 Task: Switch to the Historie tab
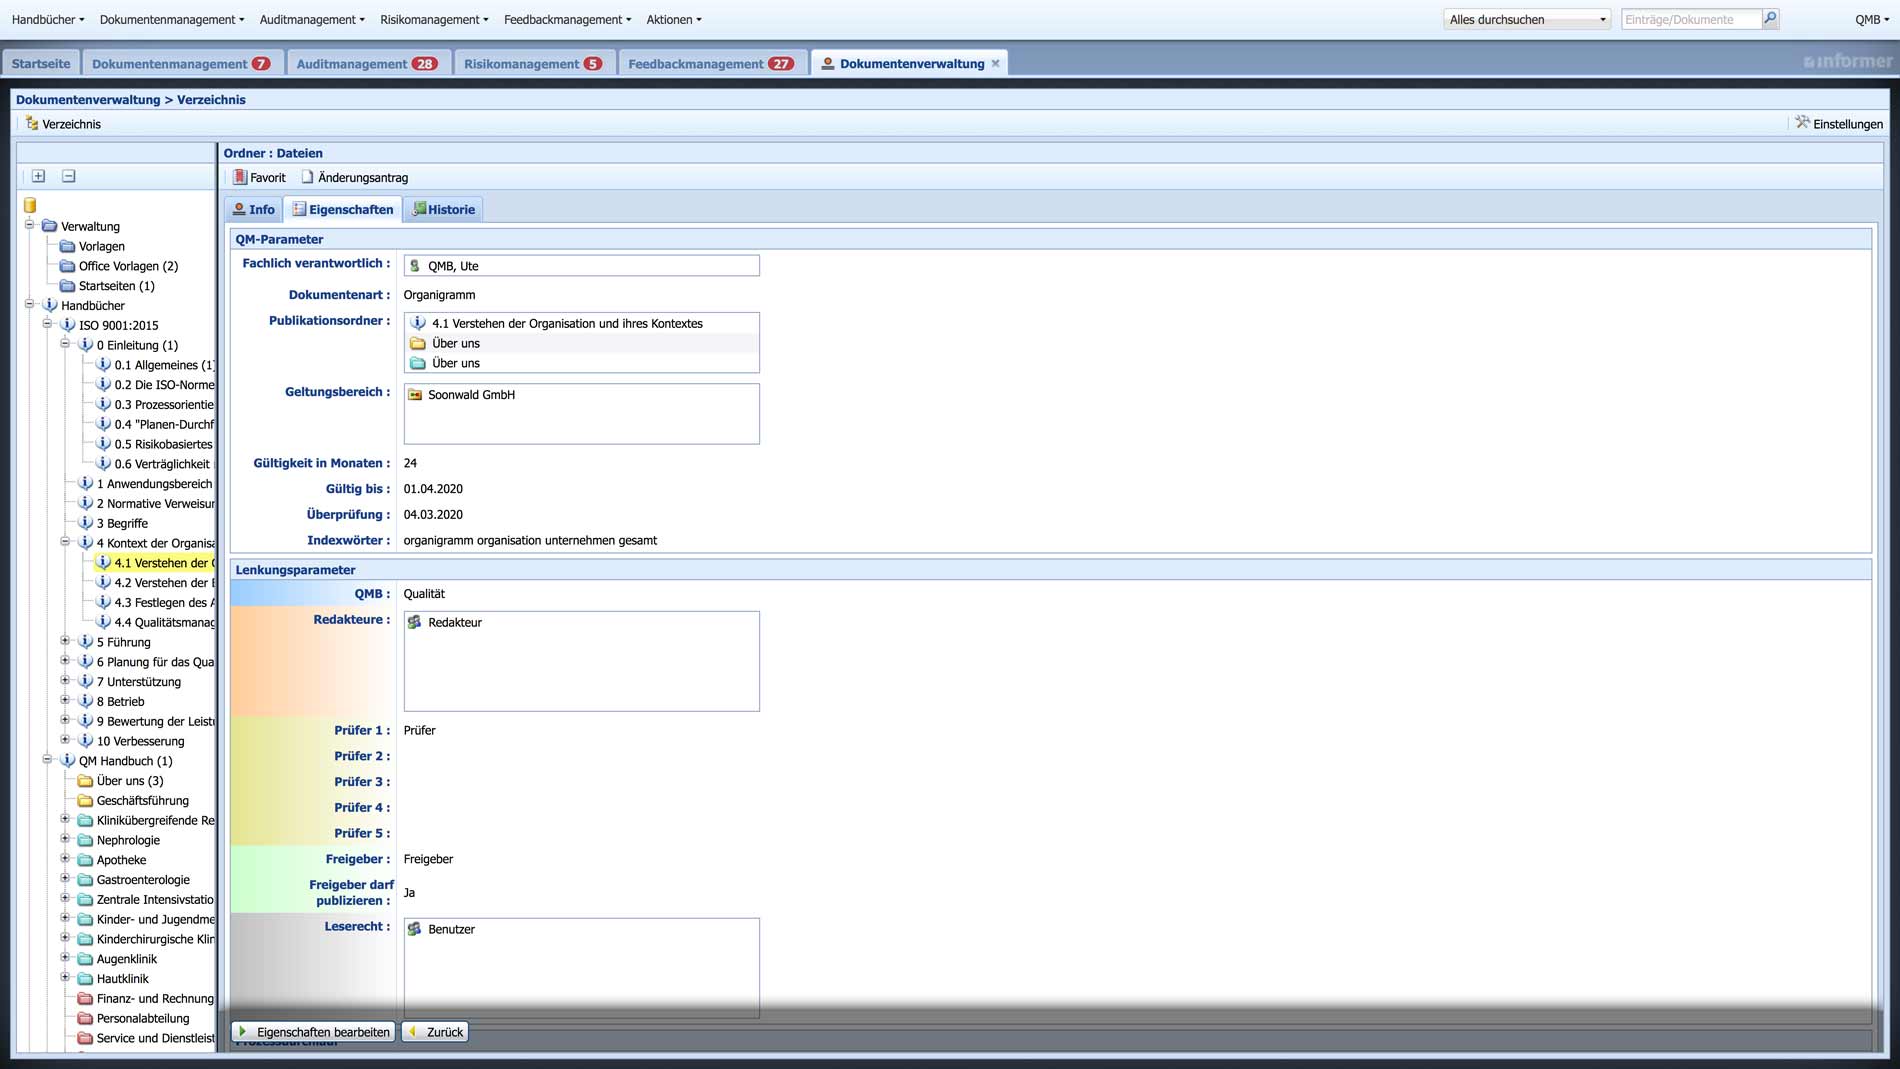443,209
